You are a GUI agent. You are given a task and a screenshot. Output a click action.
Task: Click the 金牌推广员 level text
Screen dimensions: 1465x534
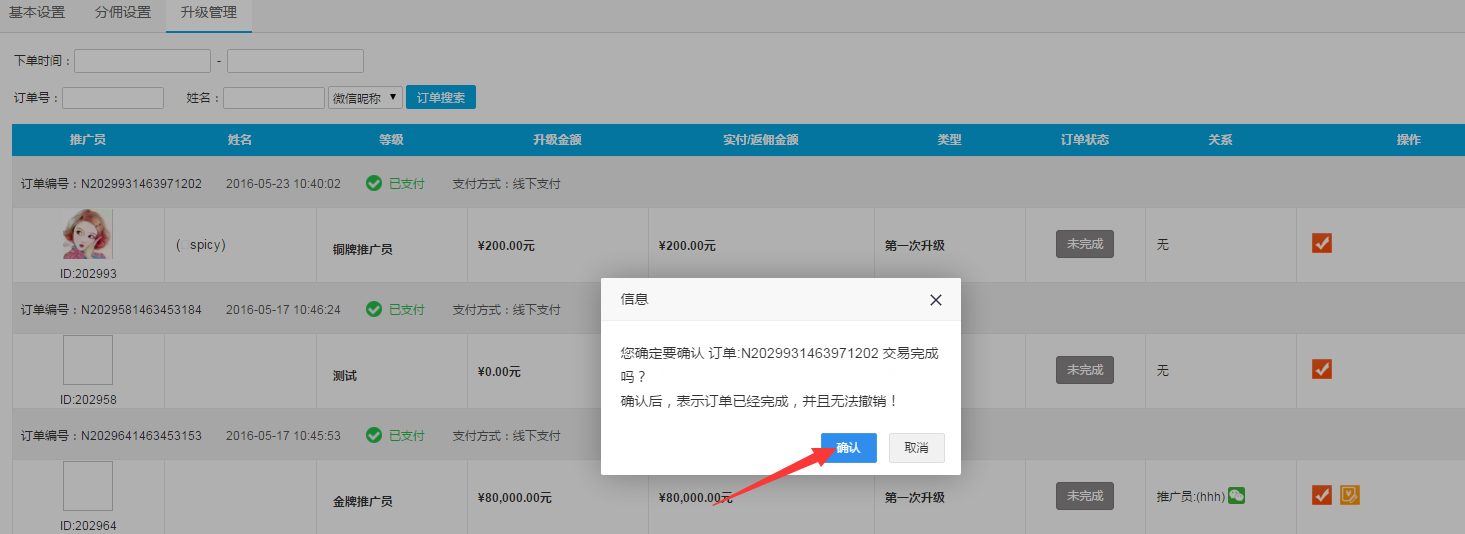click(x=363, y=501)
